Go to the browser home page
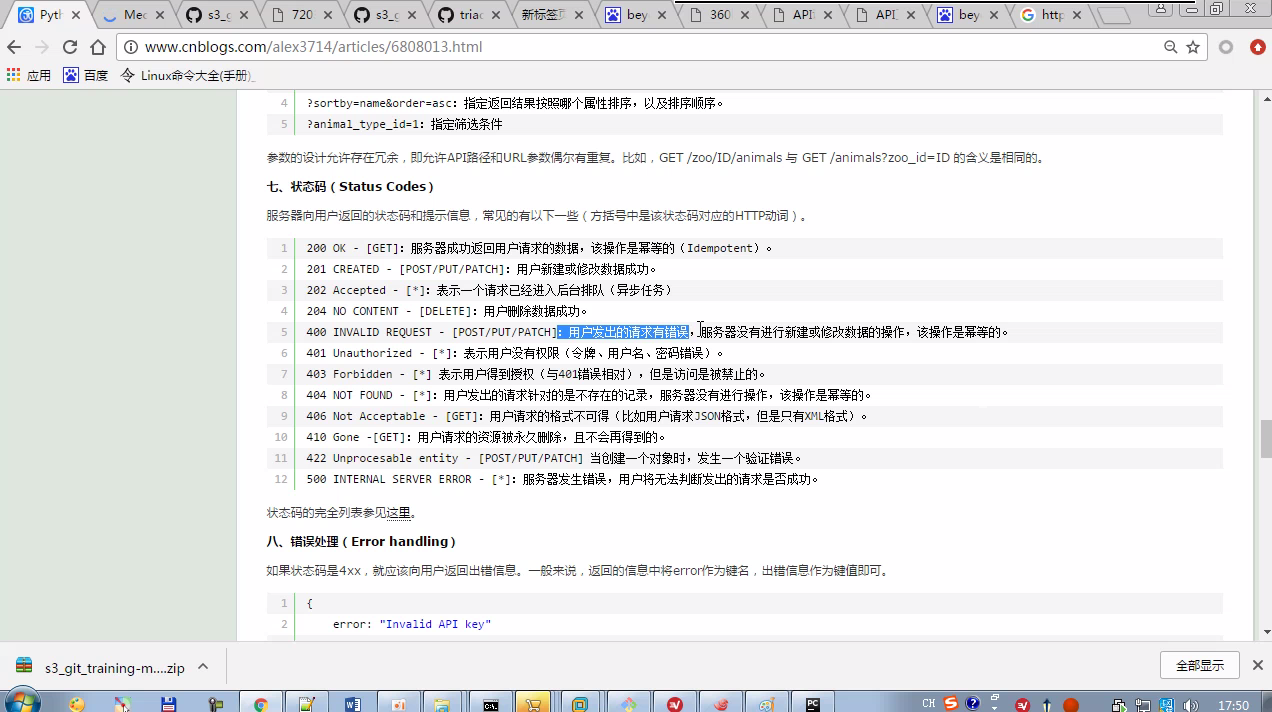1272x712 pixels. pos(98,47)
